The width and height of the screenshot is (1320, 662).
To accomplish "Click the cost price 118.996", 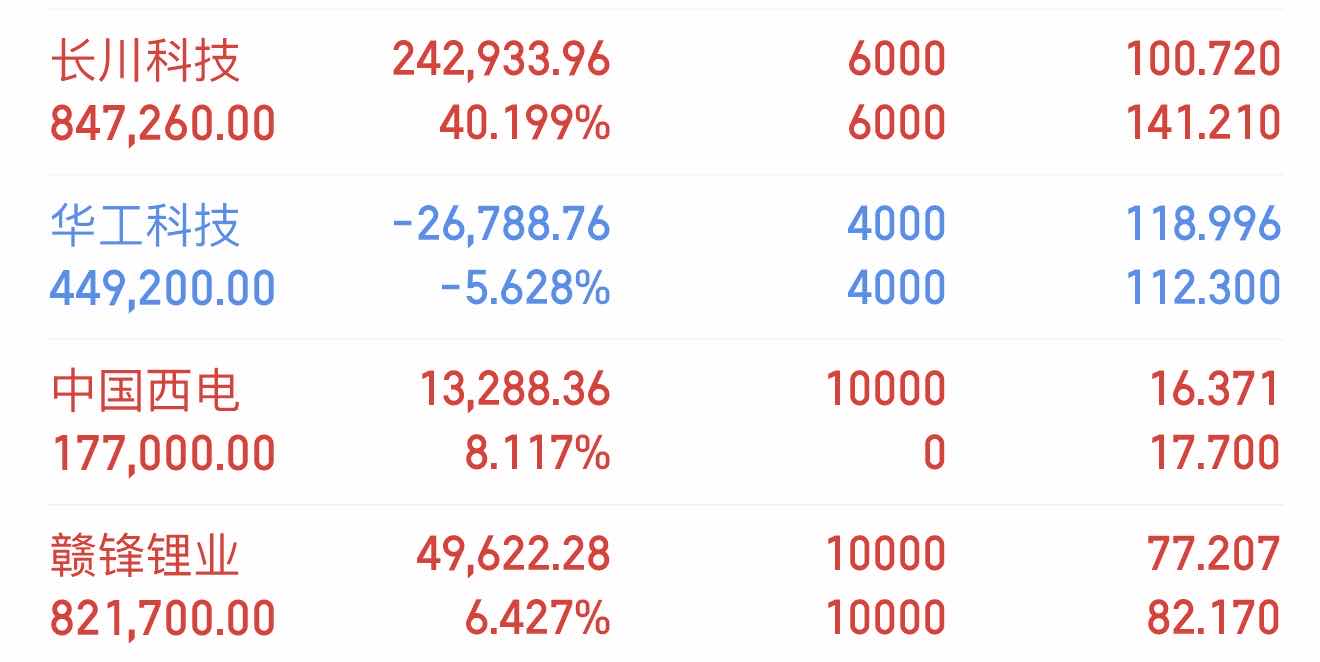I will pos(1203,224).
